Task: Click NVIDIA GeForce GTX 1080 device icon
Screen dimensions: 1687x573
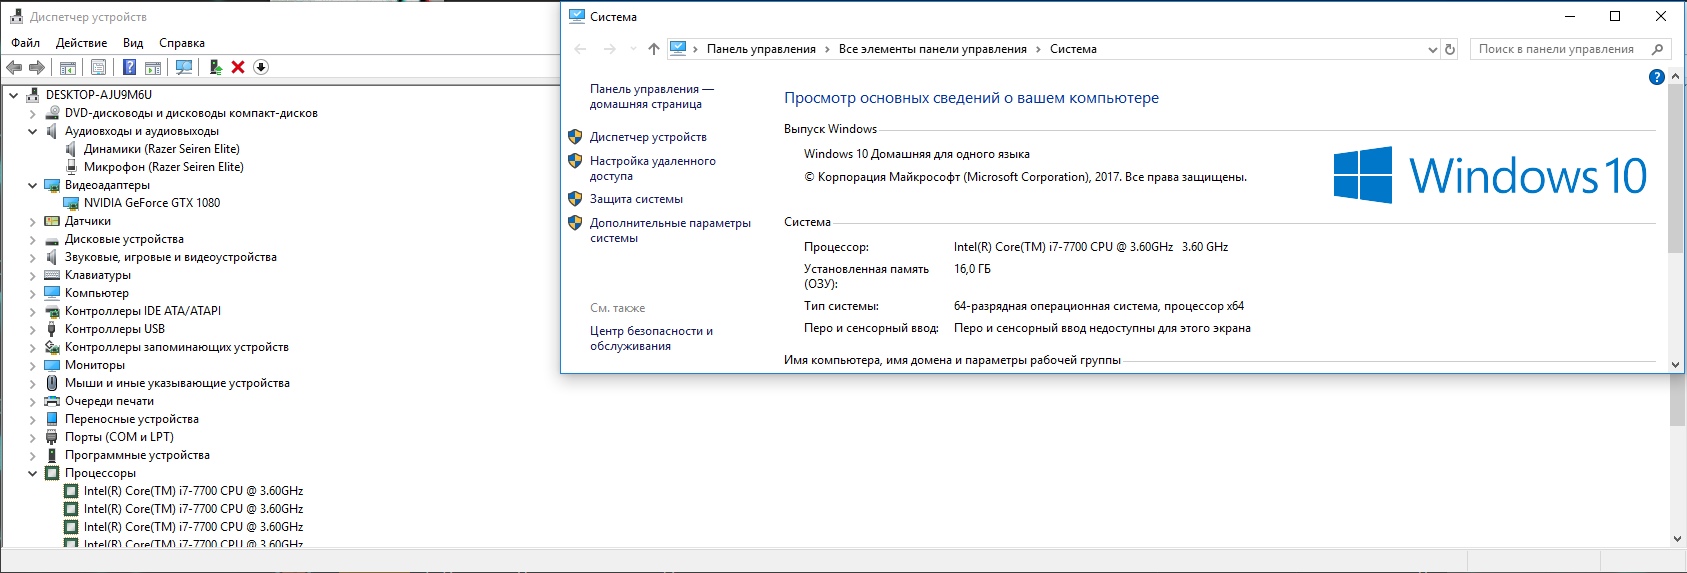Action: [71, 203]
